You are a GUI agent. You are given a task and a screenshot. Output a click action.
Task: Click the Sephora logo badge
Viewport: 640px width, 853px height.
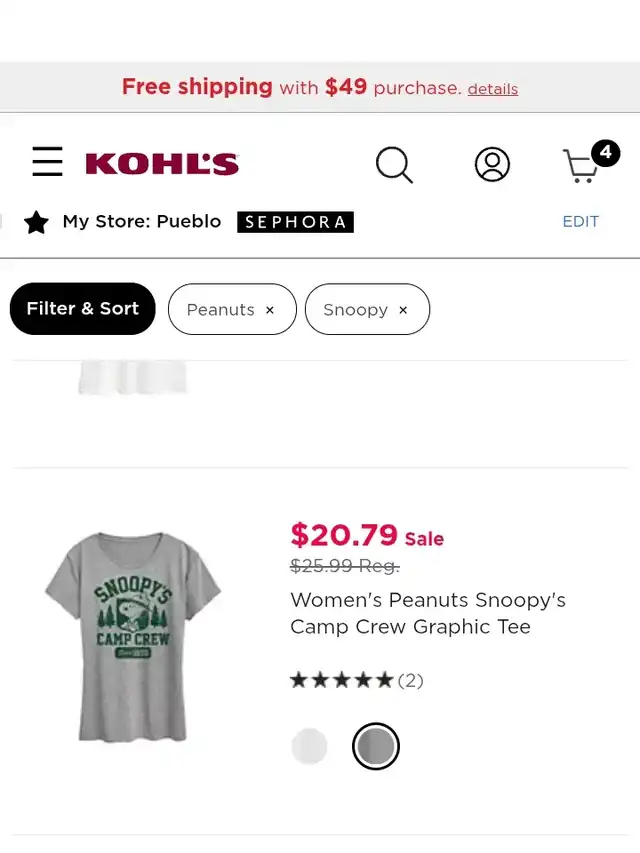coord(295,222)
